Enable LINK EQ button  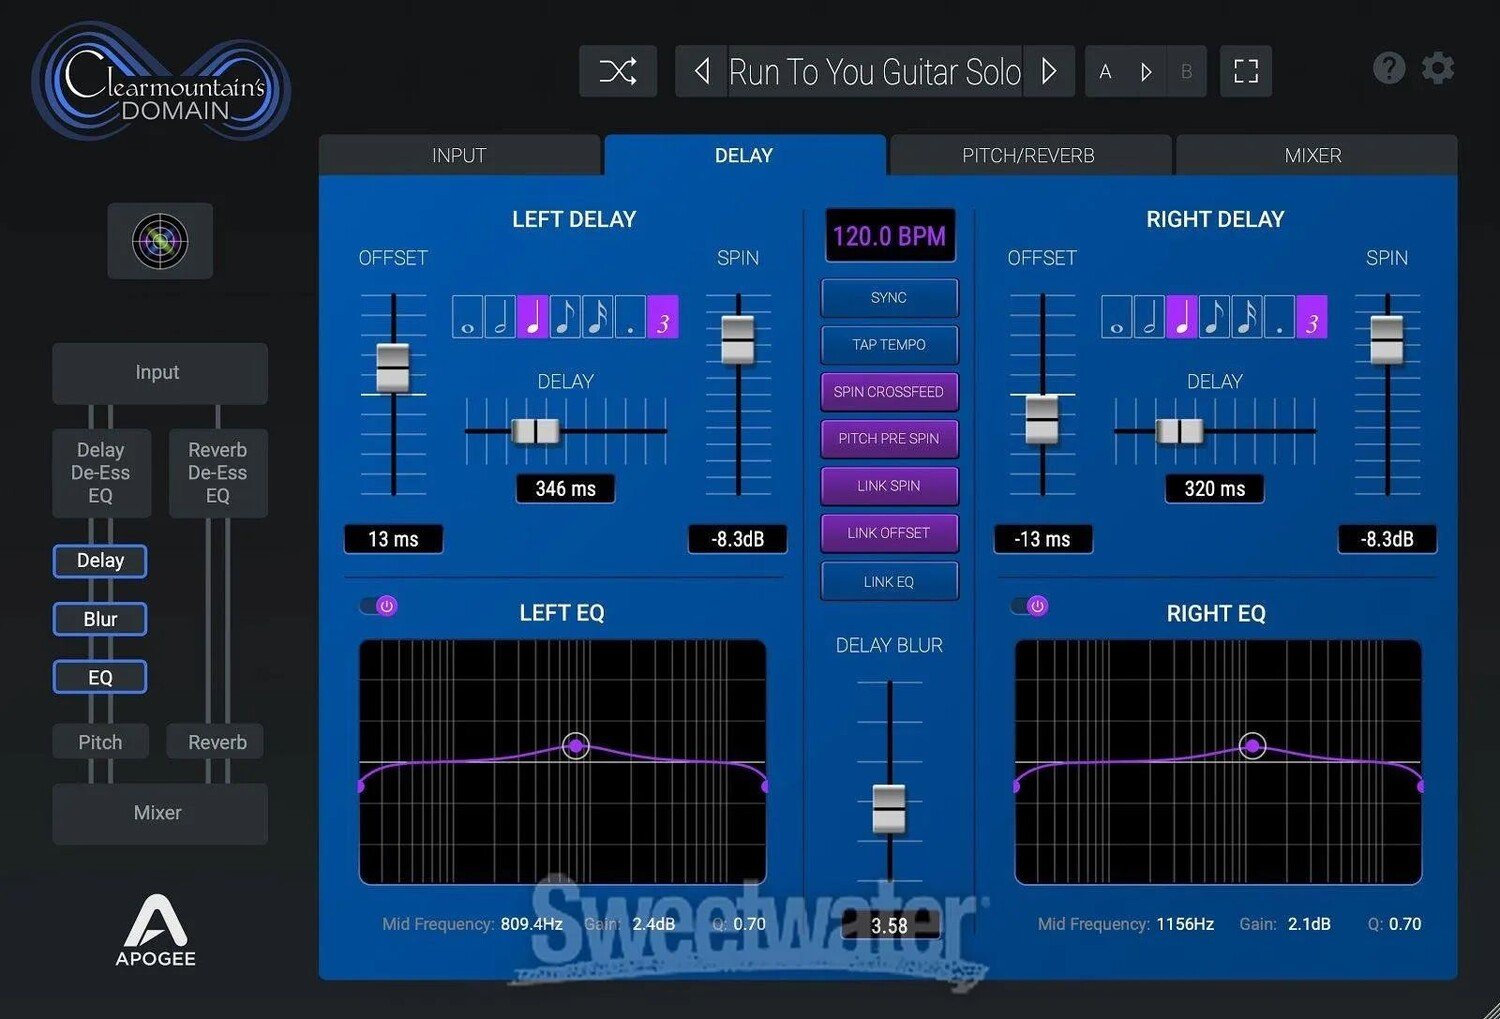[889, 582]
